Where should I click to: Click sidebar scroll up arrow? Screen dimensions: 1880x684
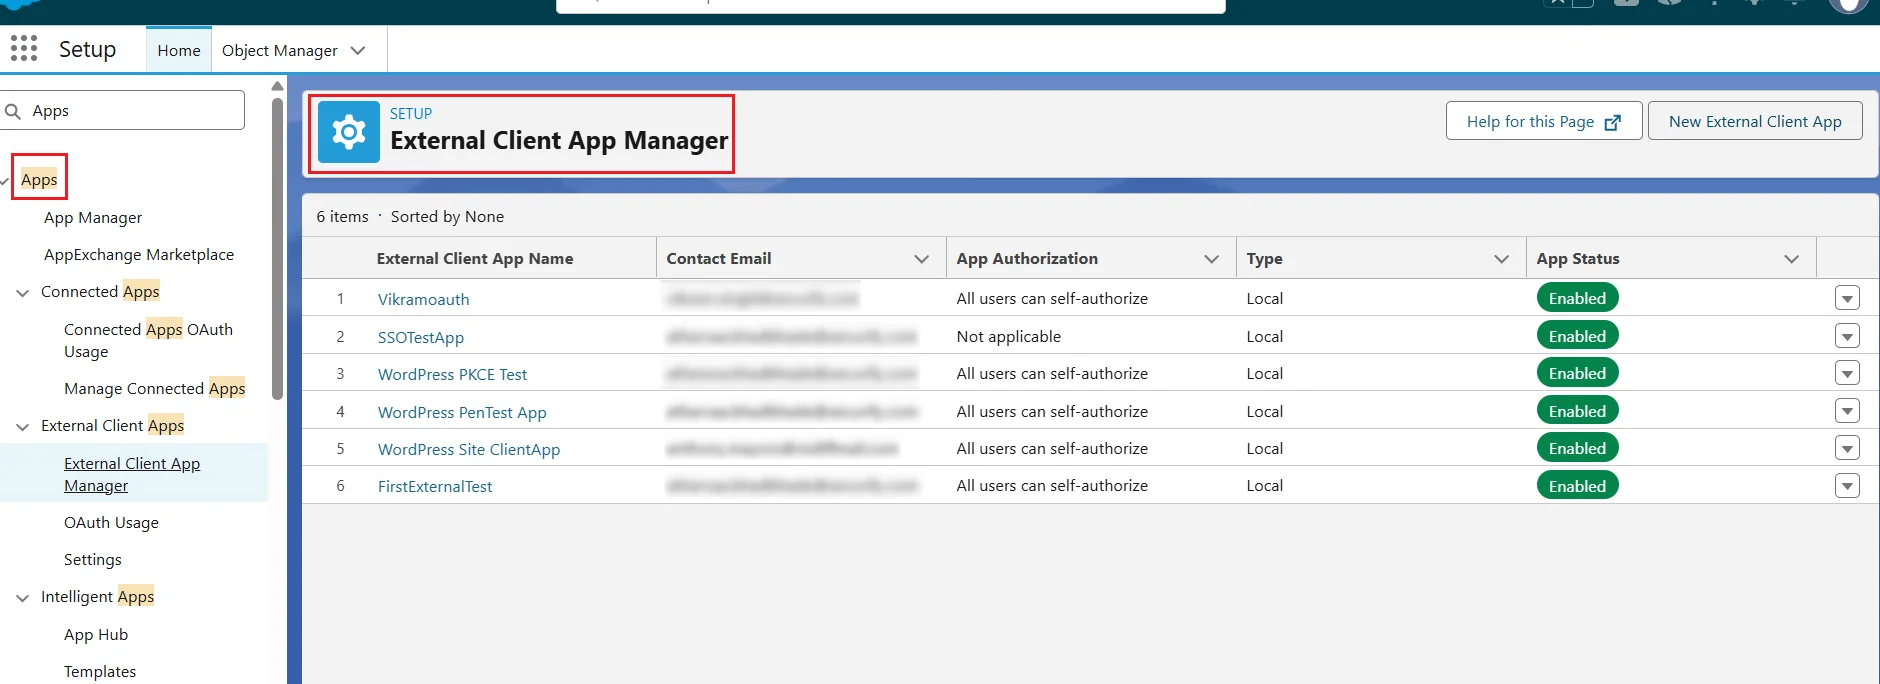point(278,86)
